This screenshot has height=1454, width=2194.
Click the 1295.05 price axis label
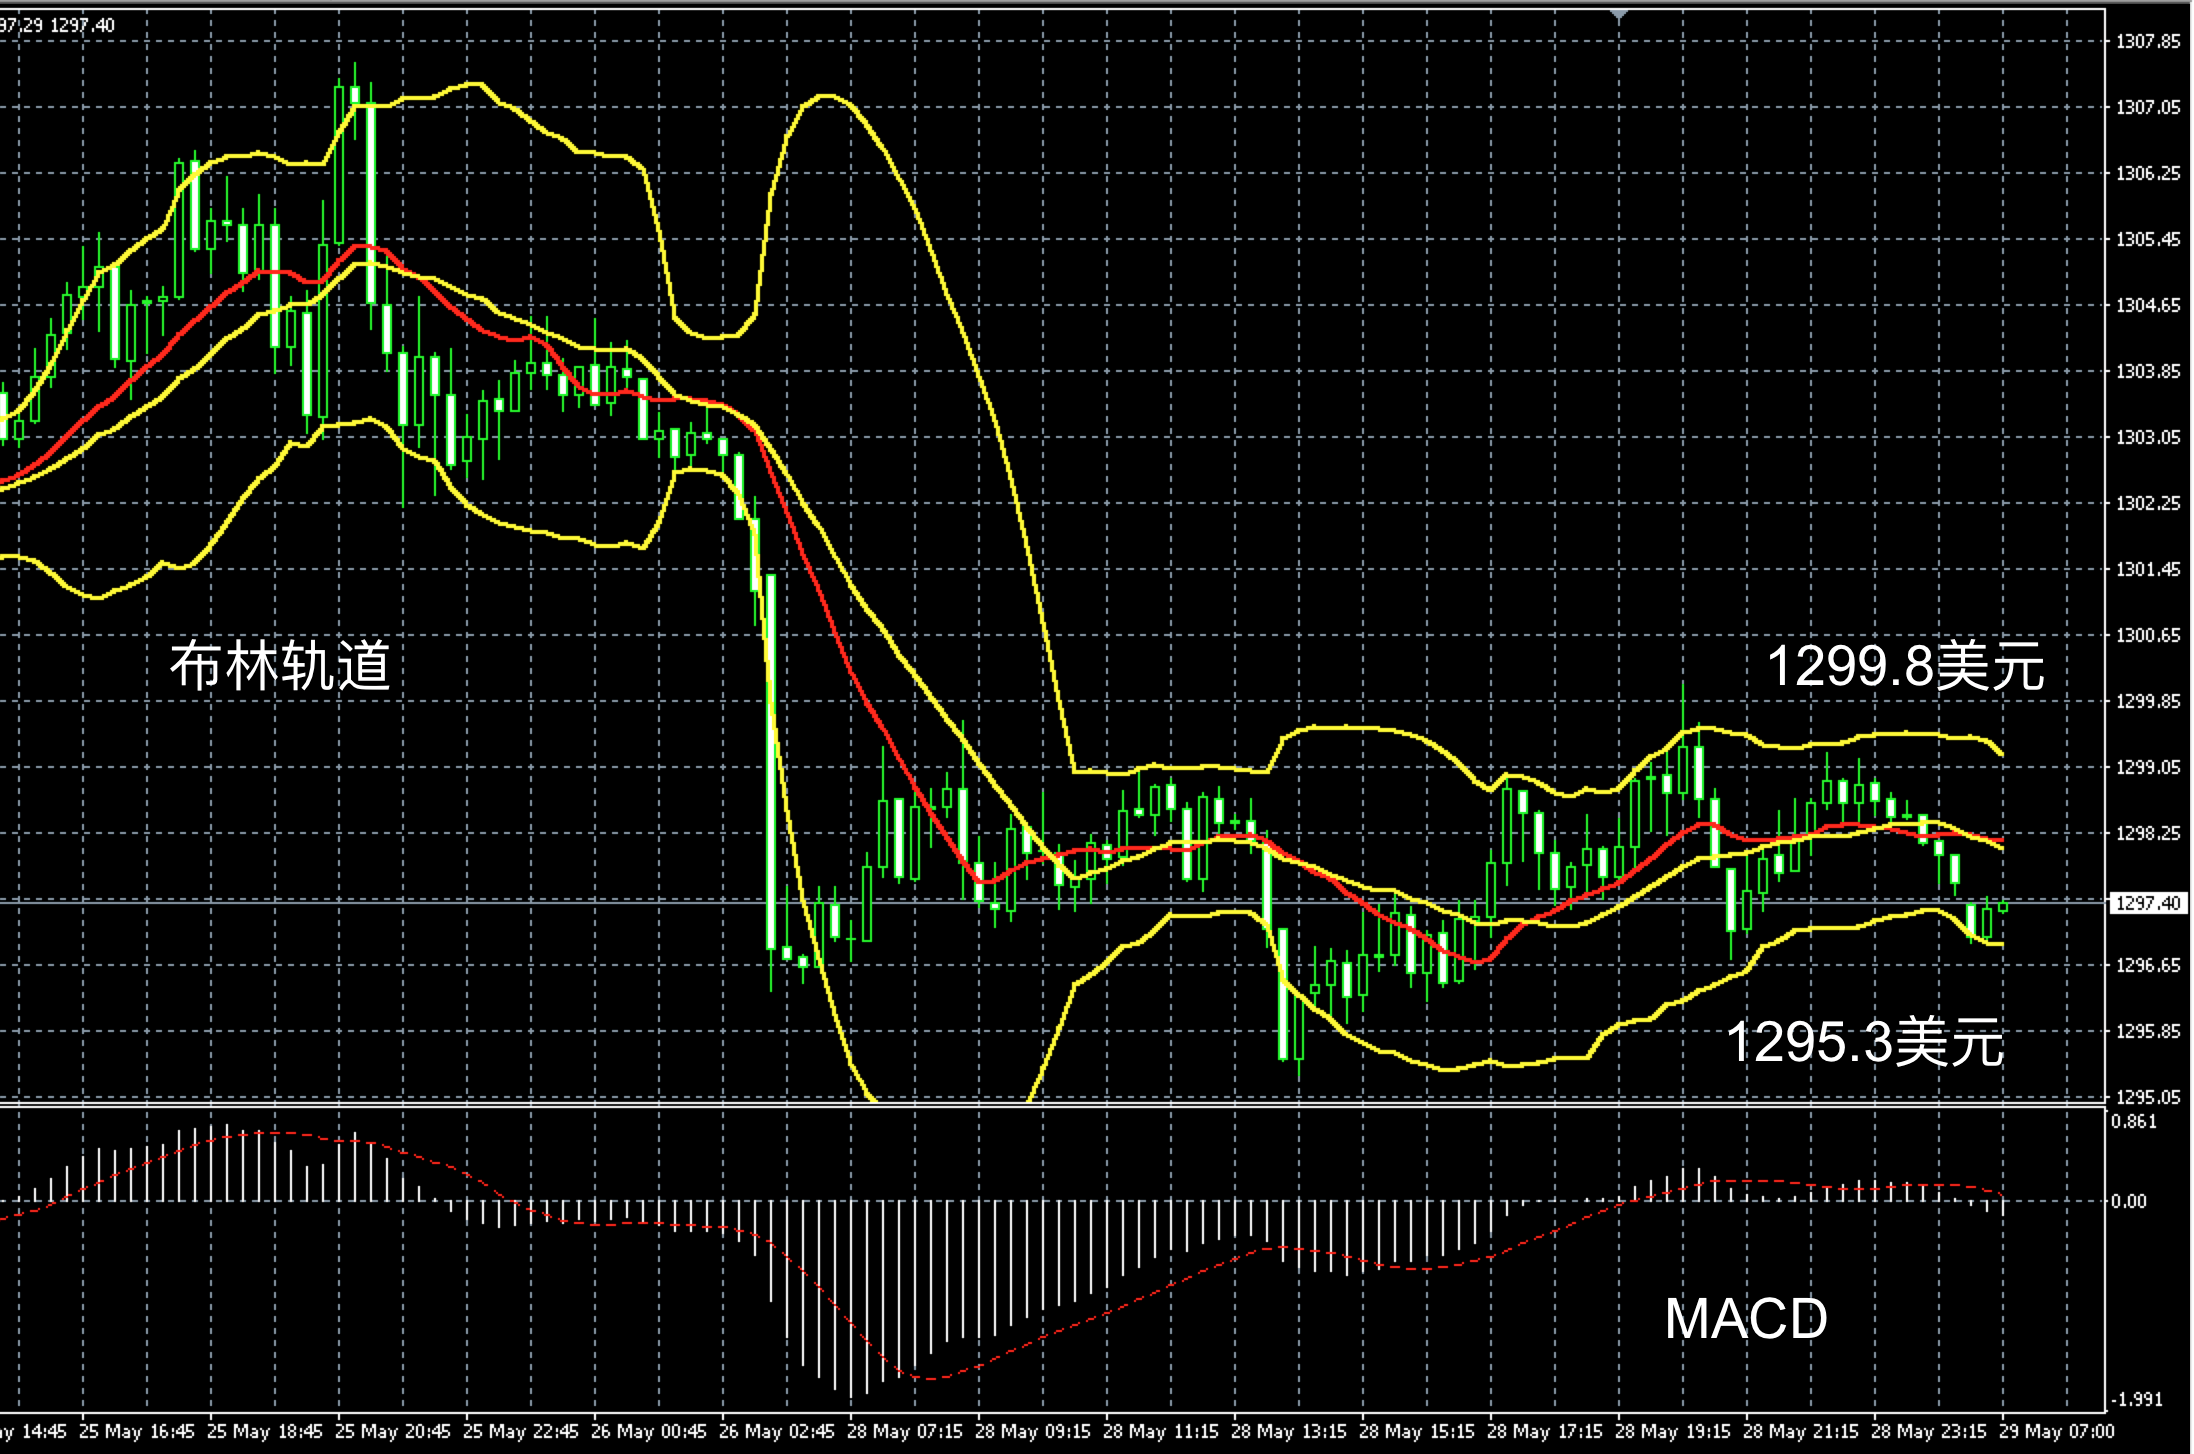[x=2147, y=1097]
